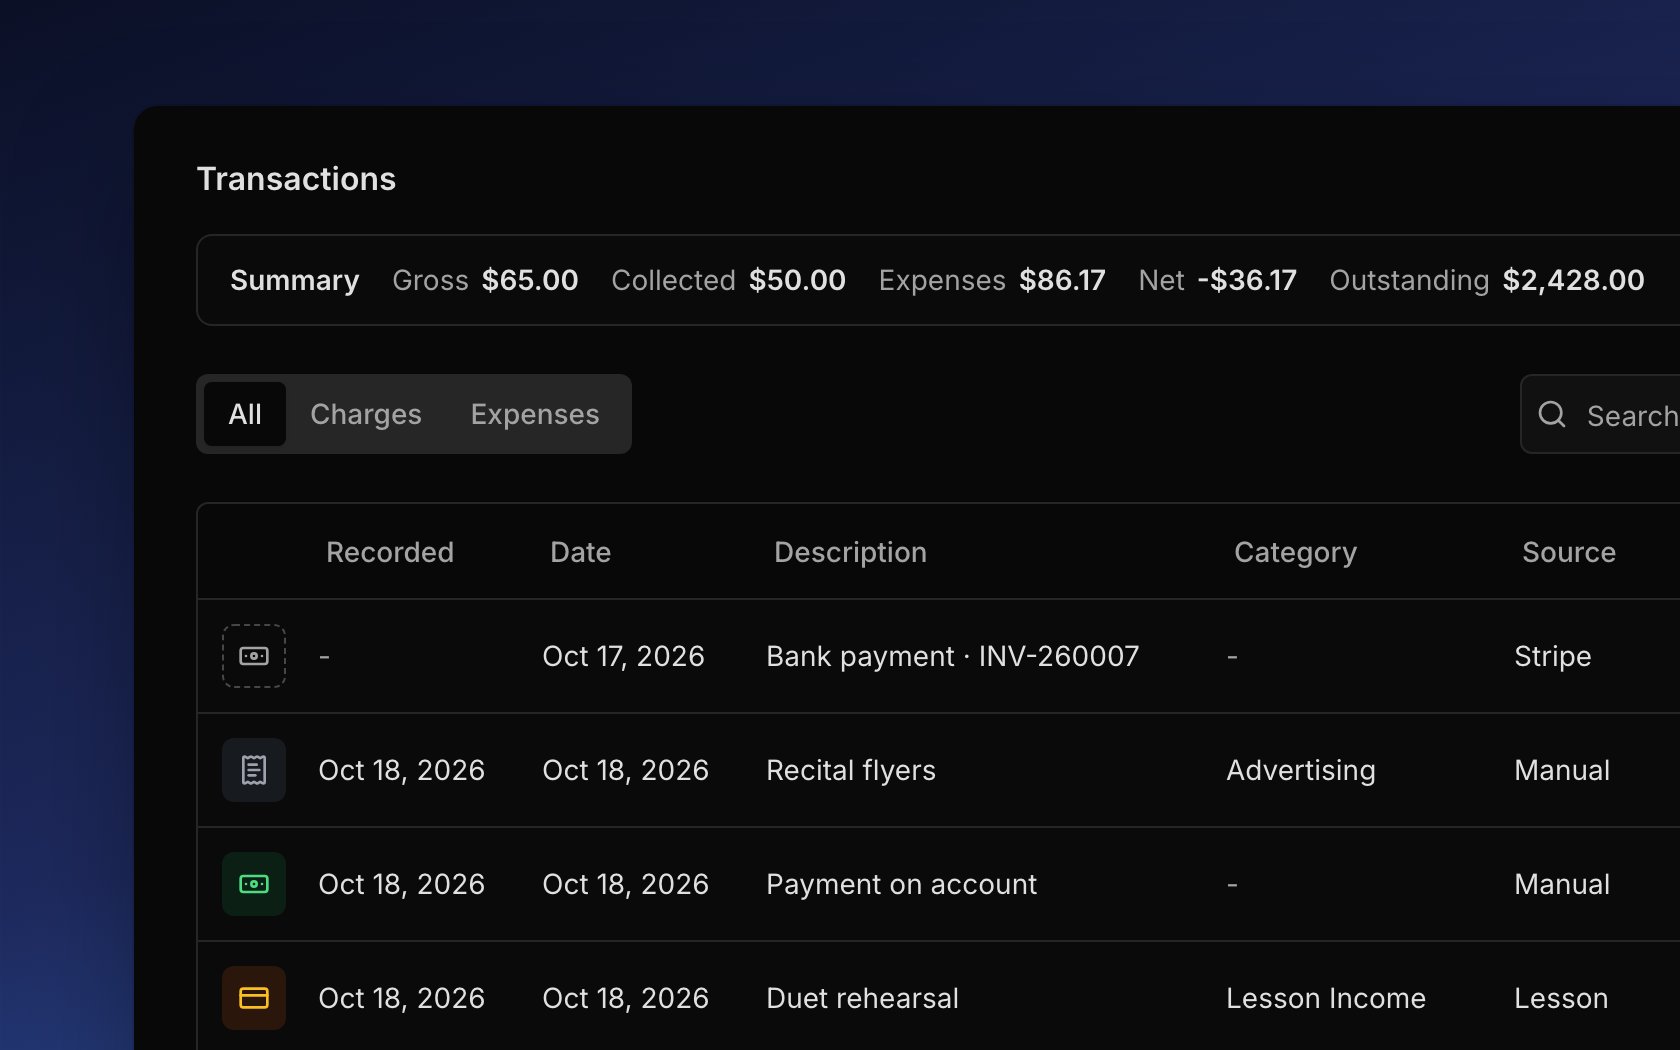Sort by the Date column header
Viewport: 1680px width, 1050px height.
[580, 552]
